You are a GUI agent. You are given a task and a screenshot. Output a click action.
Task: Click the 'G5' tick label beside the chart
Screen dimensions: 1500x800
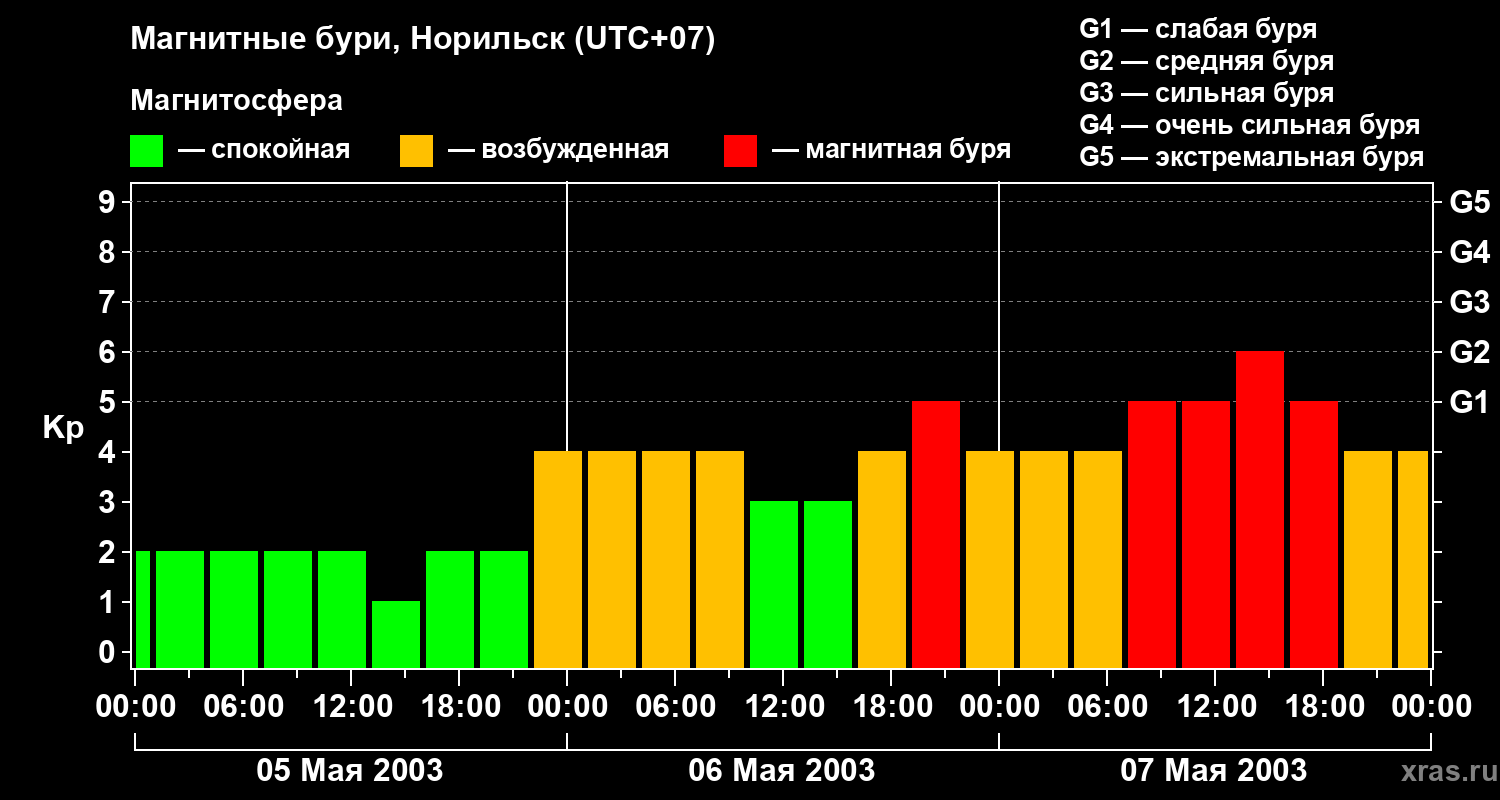pos(1470,202)
